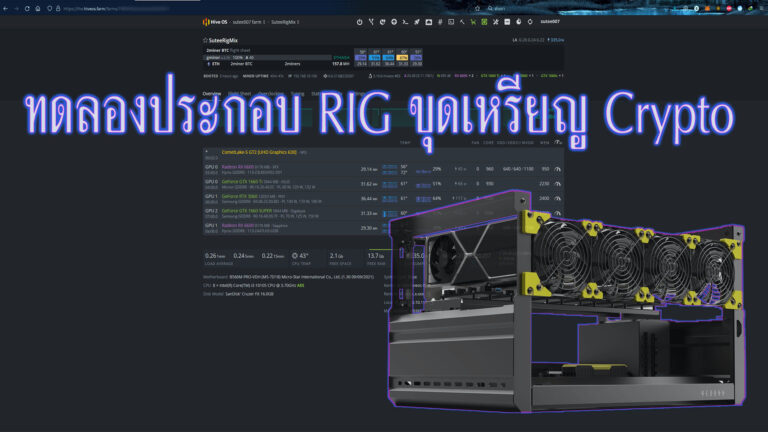The image size is (768, 432).
Task: Open overclock tuning icon for GeForce RTX 3060
Action: pyautogui.click(x=557, y=198)
